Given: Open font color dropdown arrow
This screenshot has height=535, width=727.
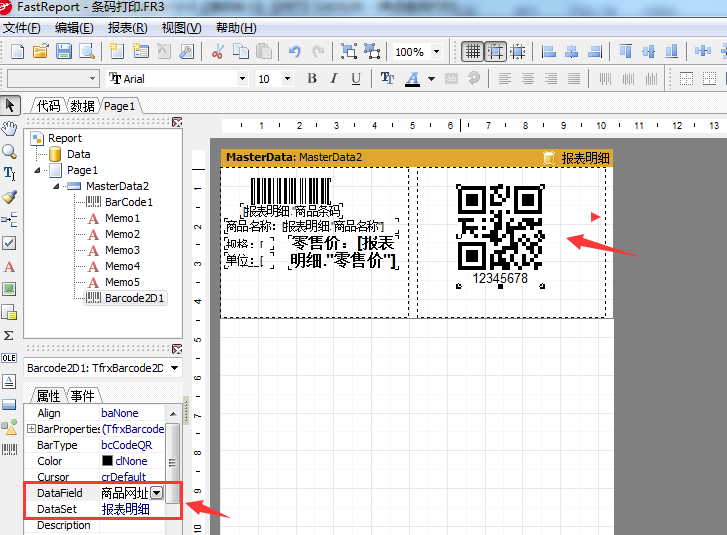Looking at the screenshot, I should pyautogui.click(x=432, y=79).
